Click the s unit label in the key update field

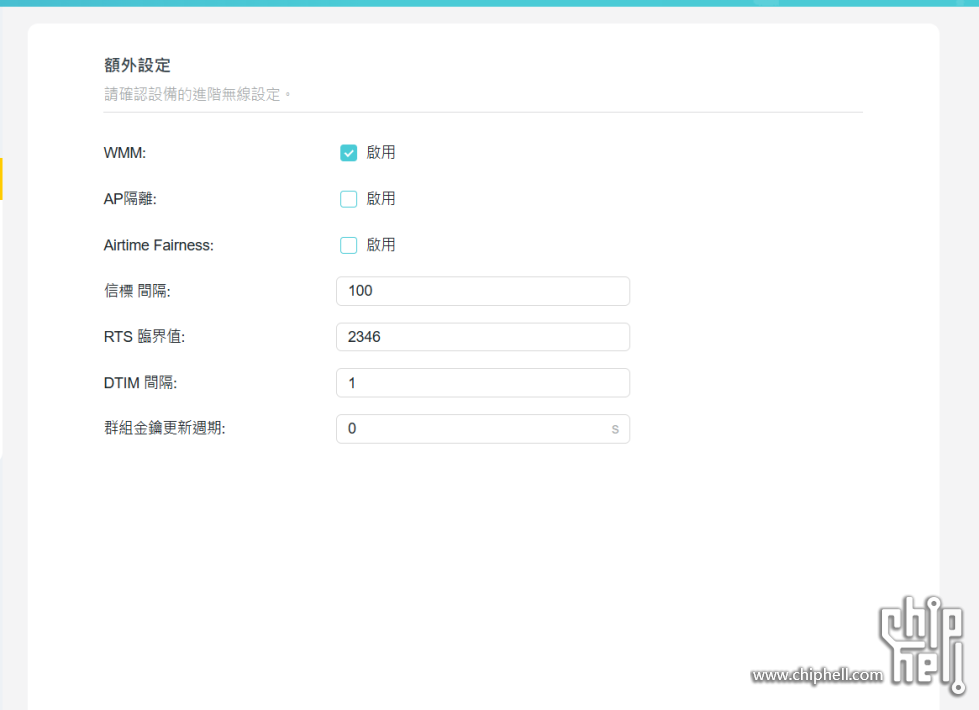pyautogui.click(x=615, y=428)
